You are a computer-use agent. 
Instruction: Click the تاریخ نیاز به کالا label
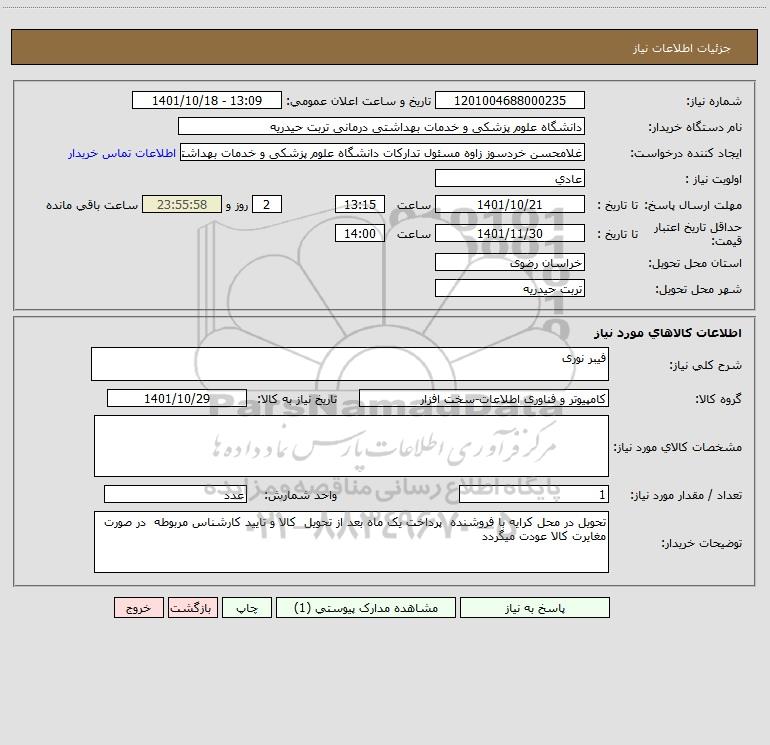tap(297, 399)
